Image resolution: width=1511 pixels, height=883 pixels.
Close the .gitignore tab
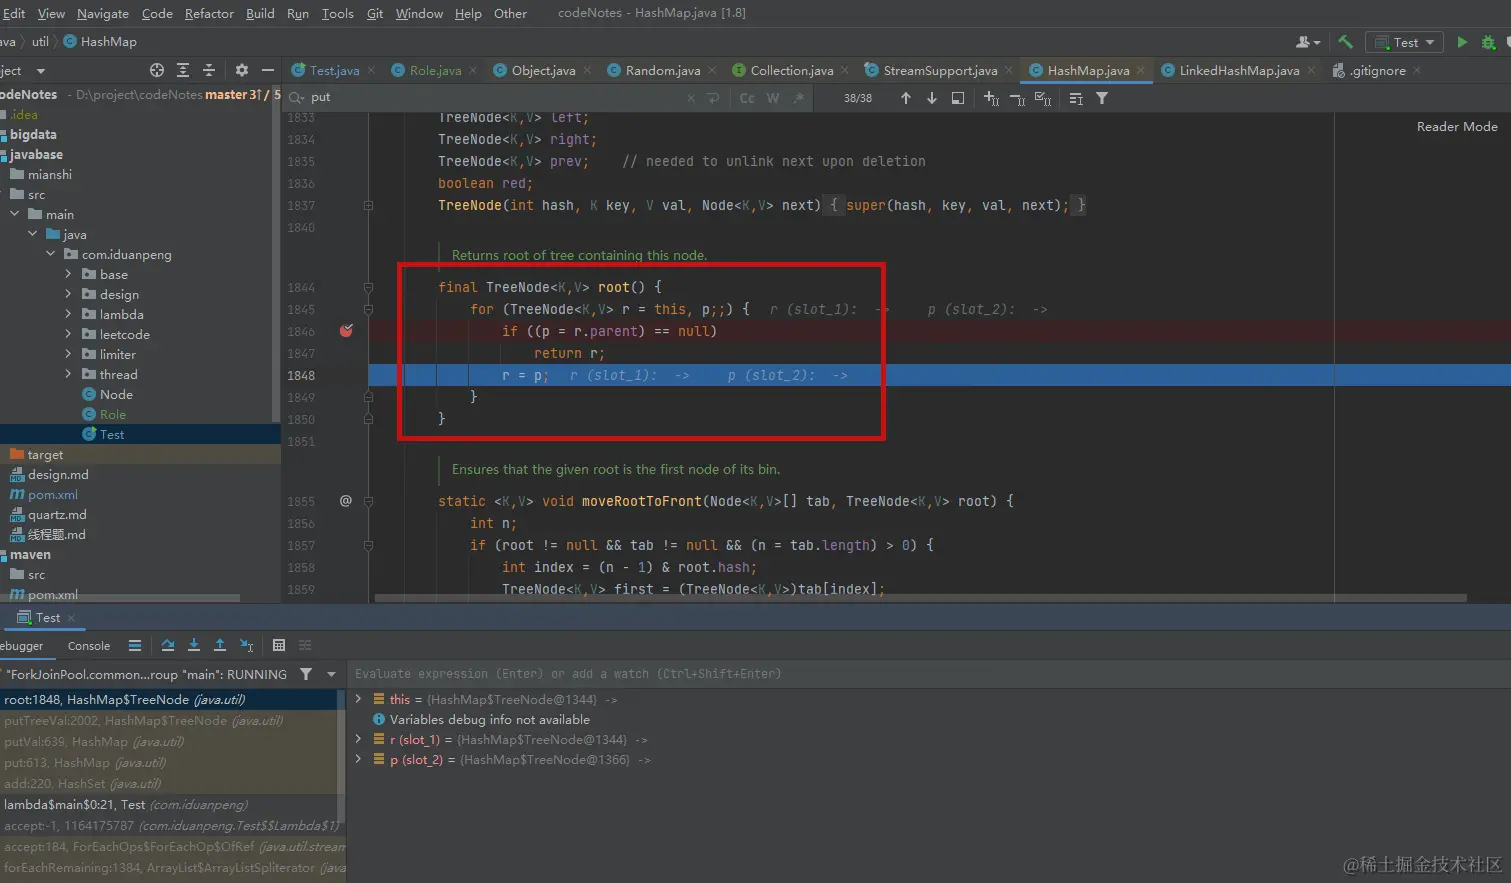pyautogui.click(x=1417, y=70)
